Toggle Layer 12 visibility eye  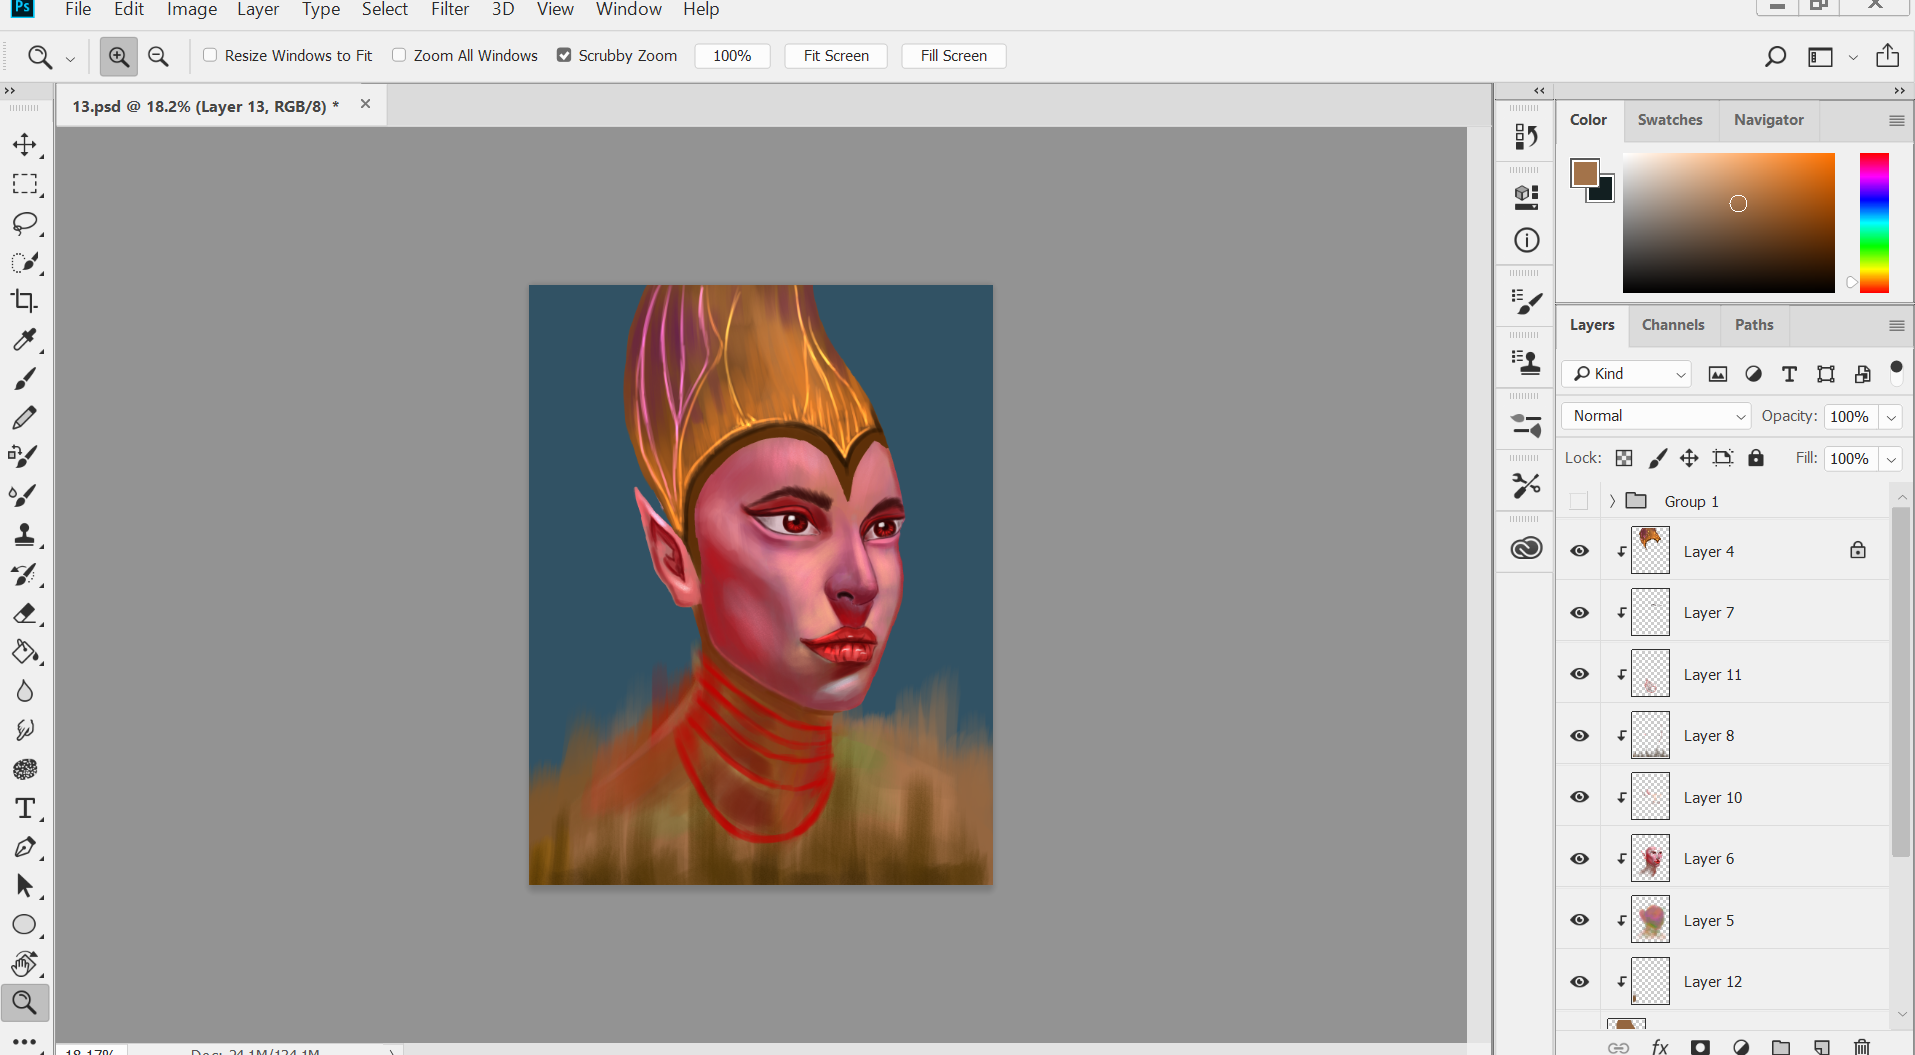click(x=1579, y=982)
